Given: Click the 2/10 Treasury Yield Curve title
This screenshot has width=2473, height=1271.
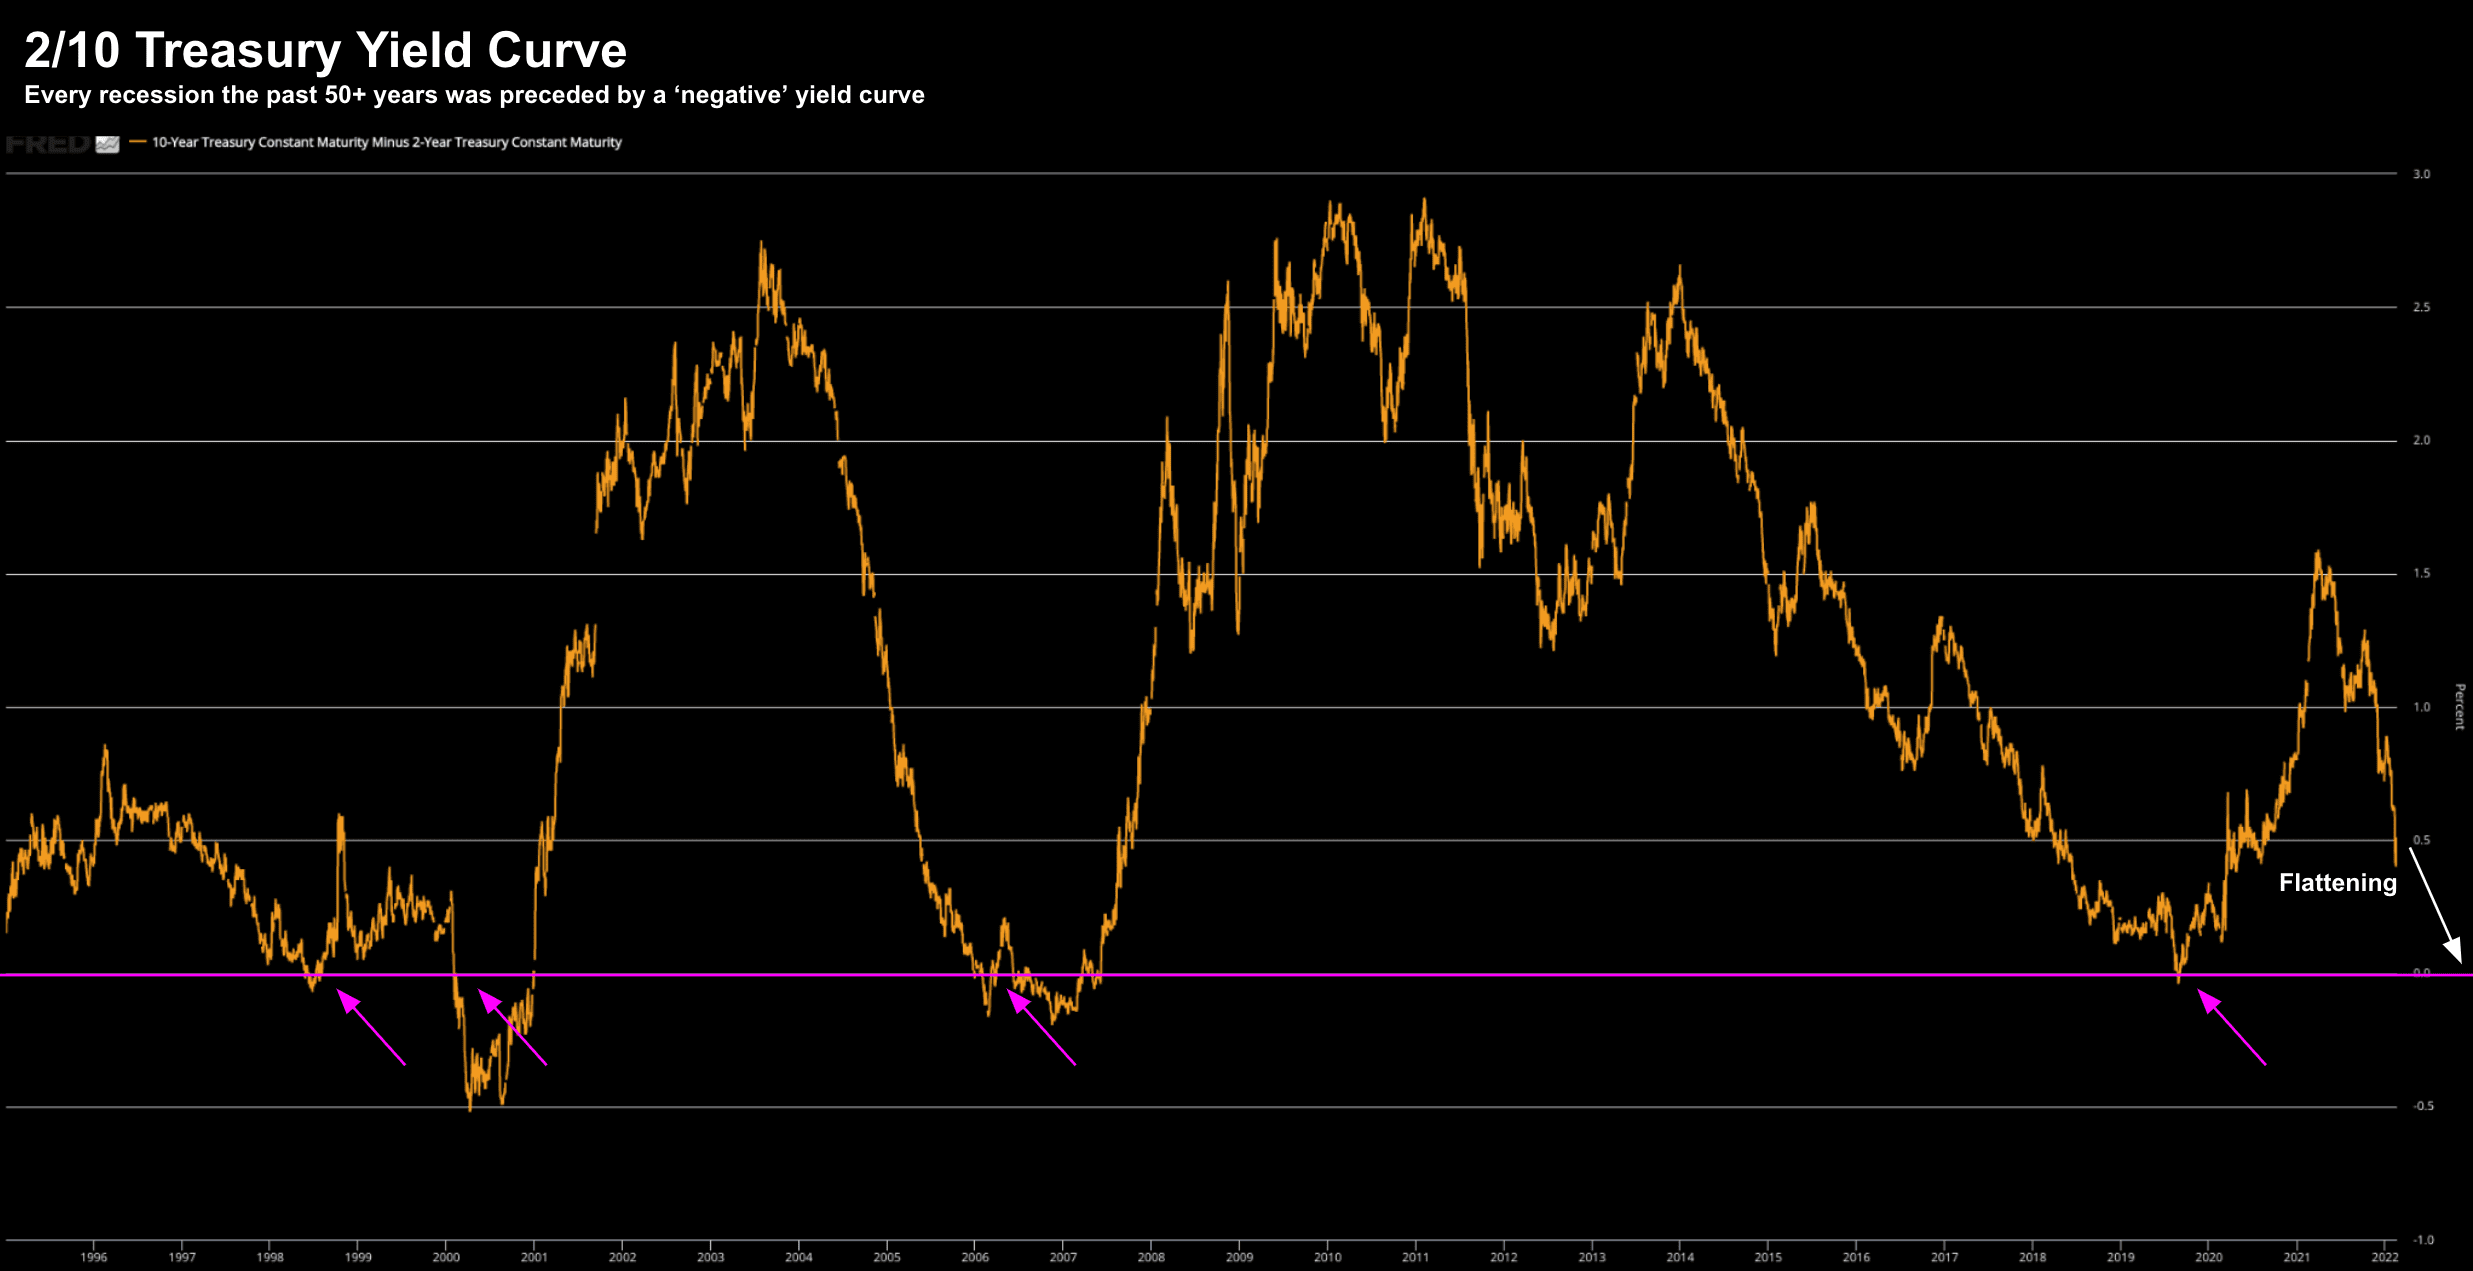Looking at the screenshot, I should [325, 50].
